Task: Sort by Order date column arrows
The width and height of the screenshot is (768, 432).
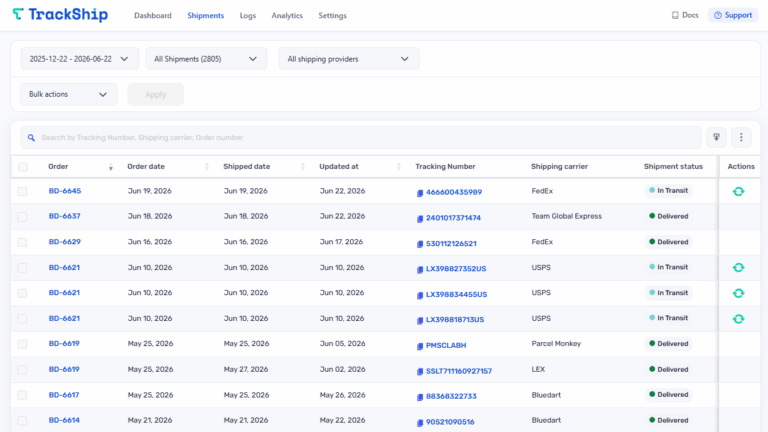Action: [x=207, y=167]
